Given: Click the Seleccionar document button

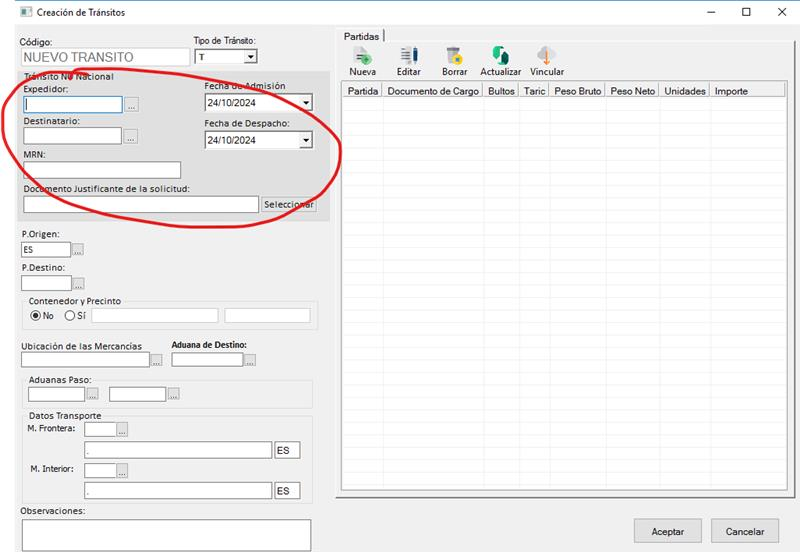Looking at the screenshot, I should [x=288, y=205].
